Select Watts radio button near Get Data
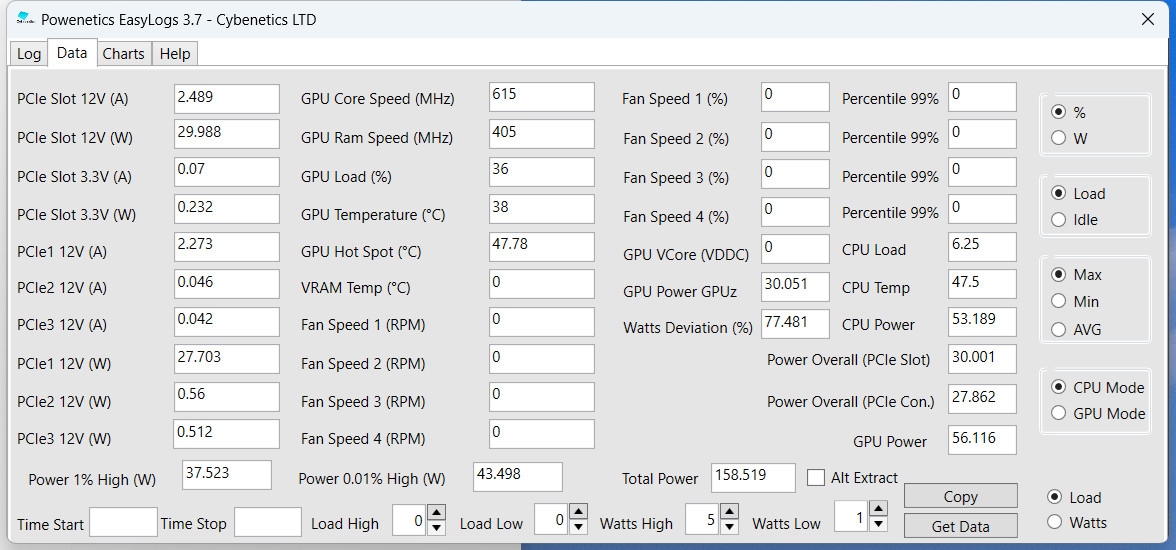The height and width of the screenshot is (550, 1176). pos(1054,522)
